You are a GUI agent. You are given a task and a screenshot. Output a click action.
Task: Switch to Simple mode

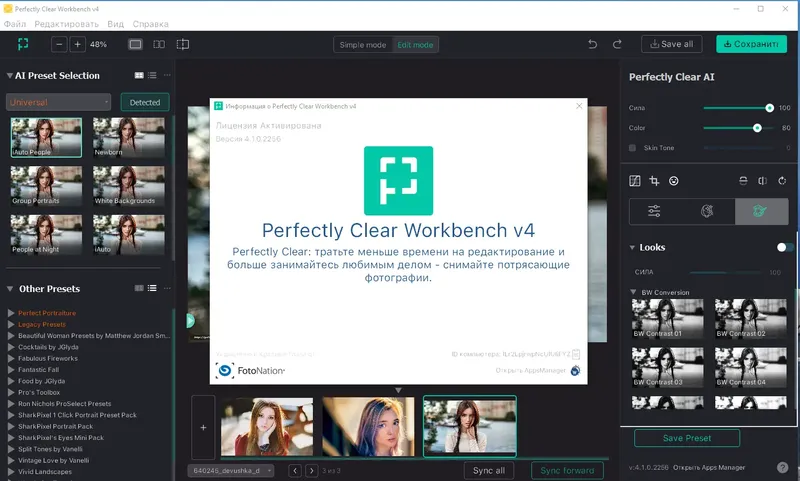[x=363, y=45]
